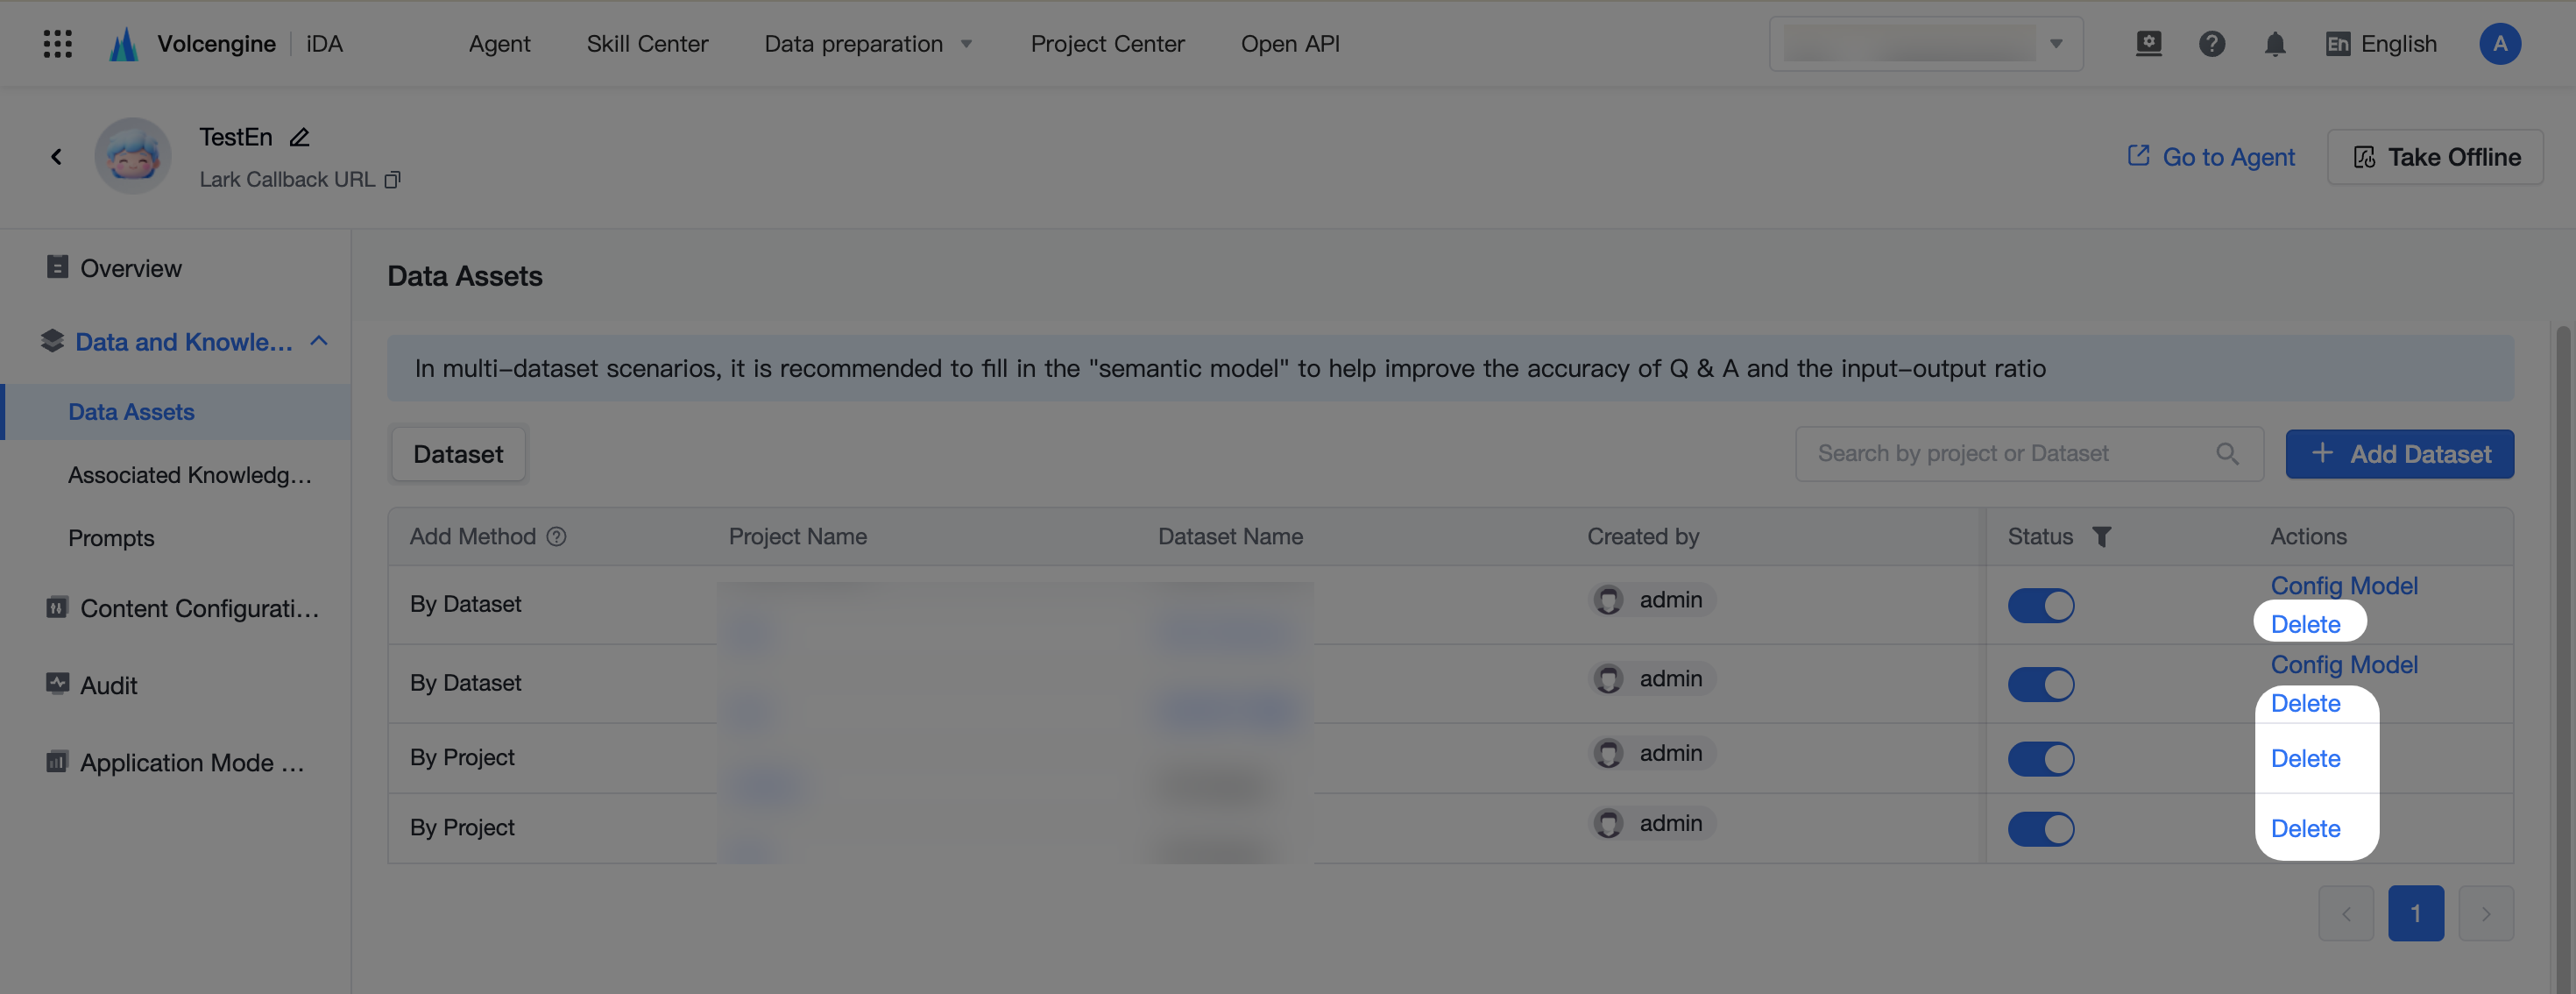This screenshot has width=2576, height=994.
Task: Toggle status of first By Project row
Action: tap(2041, 759)
